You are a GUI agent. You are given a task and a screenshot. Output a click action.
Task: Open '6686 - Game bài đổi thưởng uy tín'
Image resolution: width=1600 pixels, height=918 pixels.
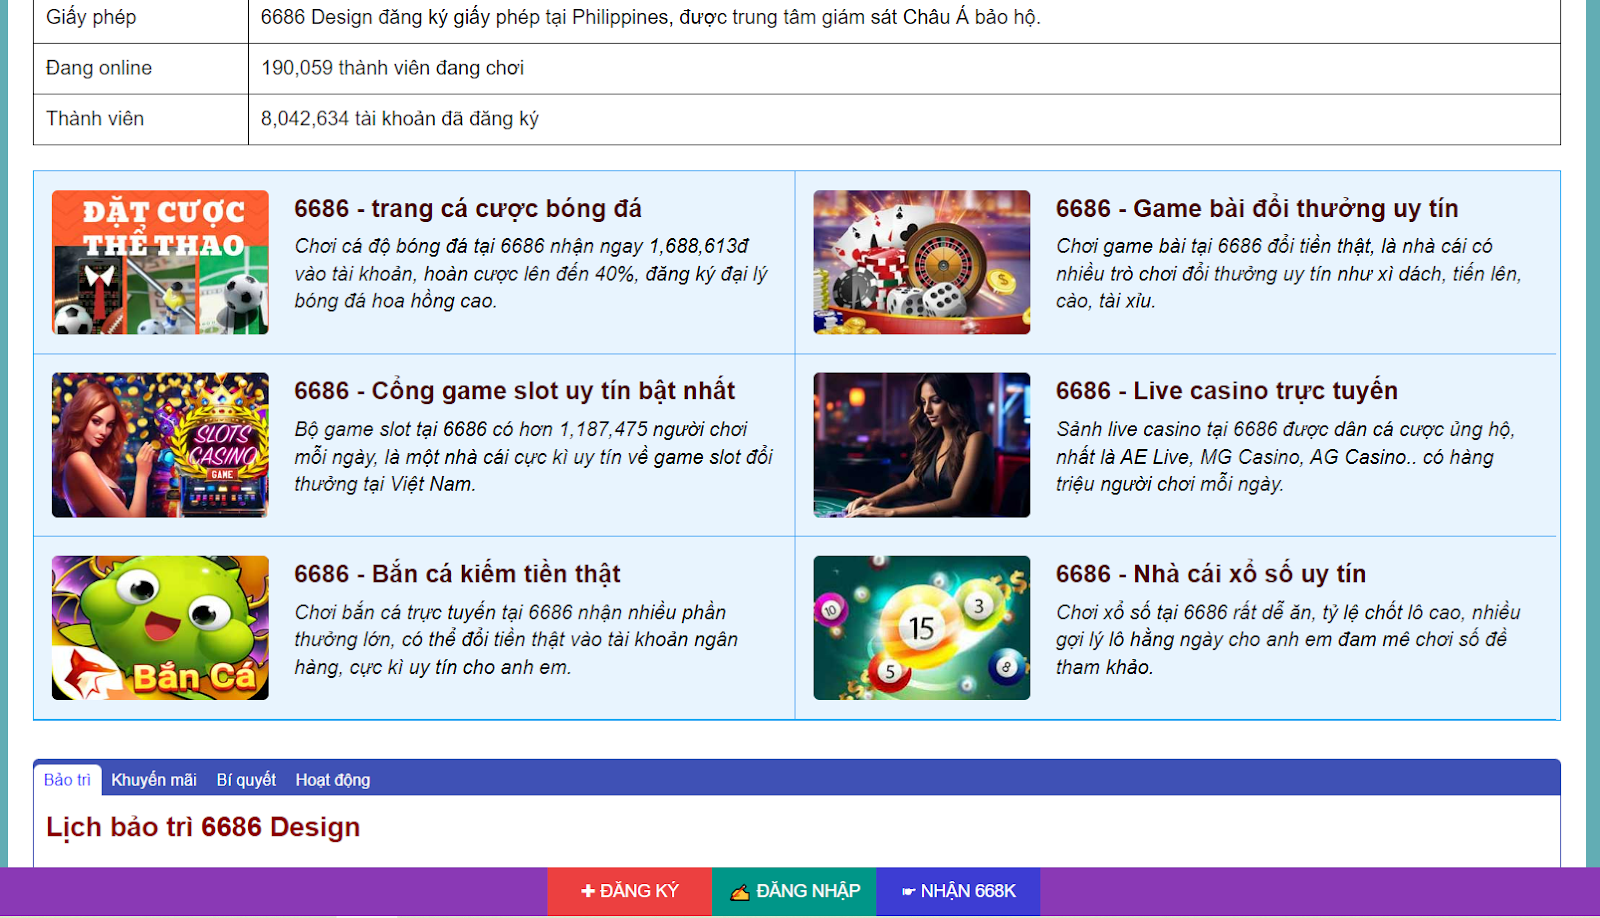pyautogui.click(x=1257, y=208)
